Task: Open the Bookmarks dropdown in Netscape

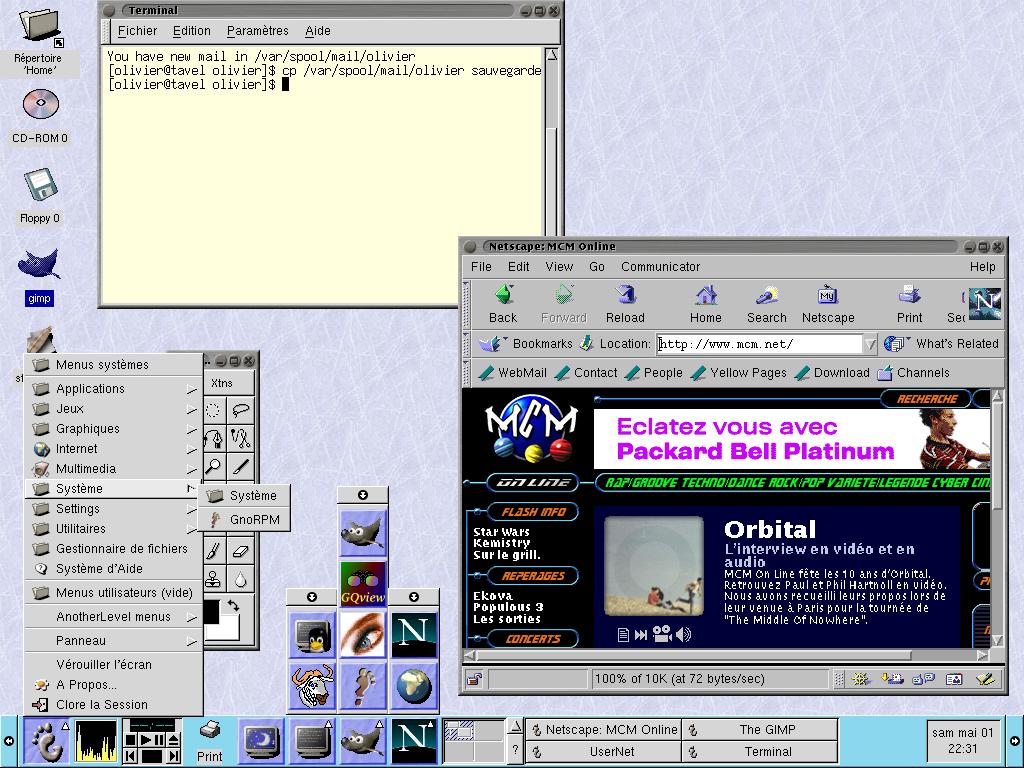Action: [x=526, y=344]
